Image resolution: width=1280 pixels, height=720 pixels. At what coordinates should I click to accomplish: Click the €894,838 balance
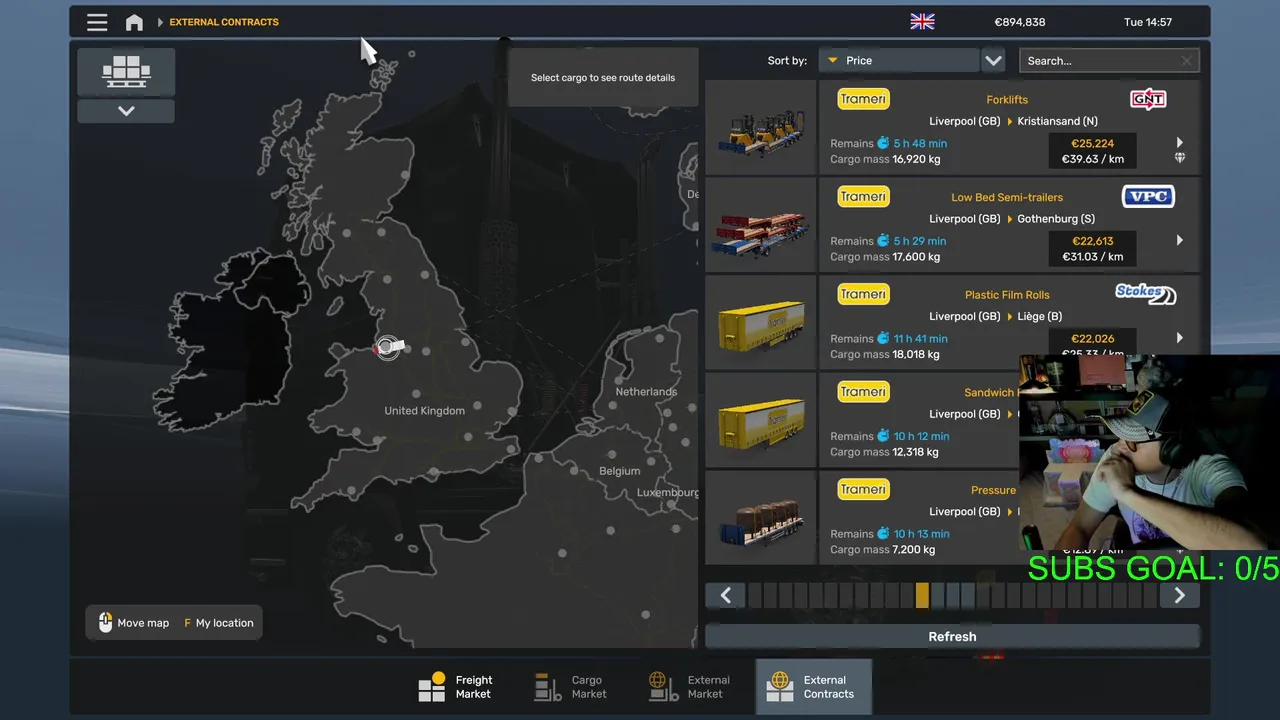1020,22
